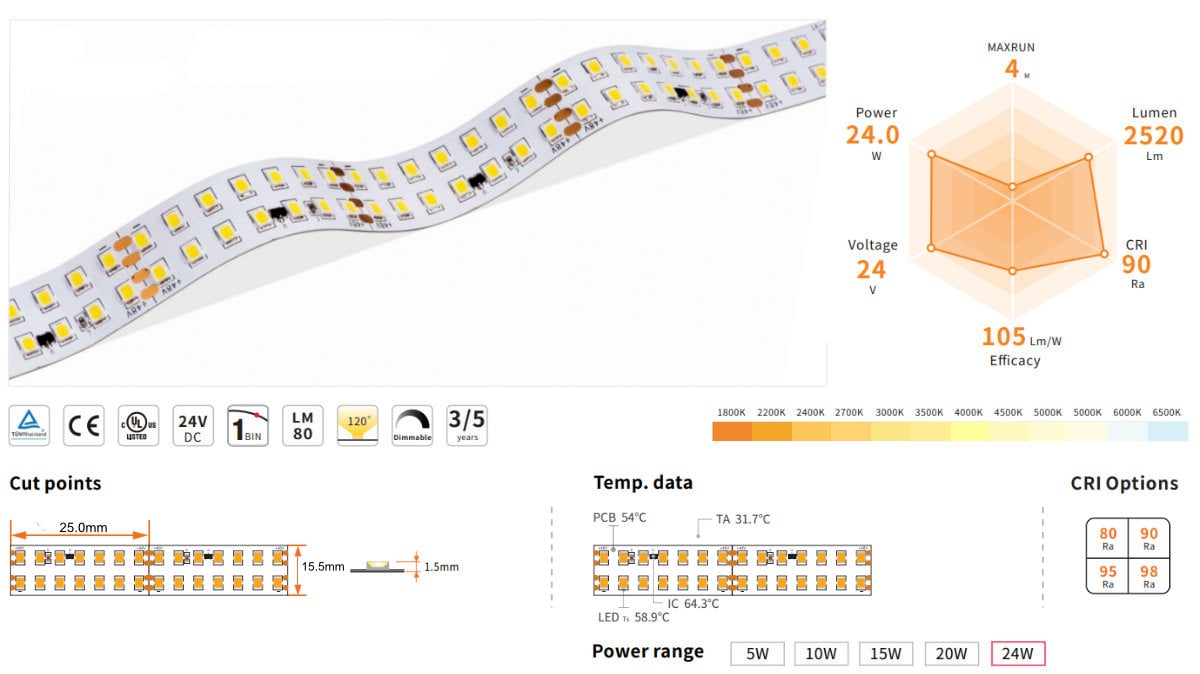Click the TUV Rheinland certification icon
The image size is (1200, 674).
point(29,426)
